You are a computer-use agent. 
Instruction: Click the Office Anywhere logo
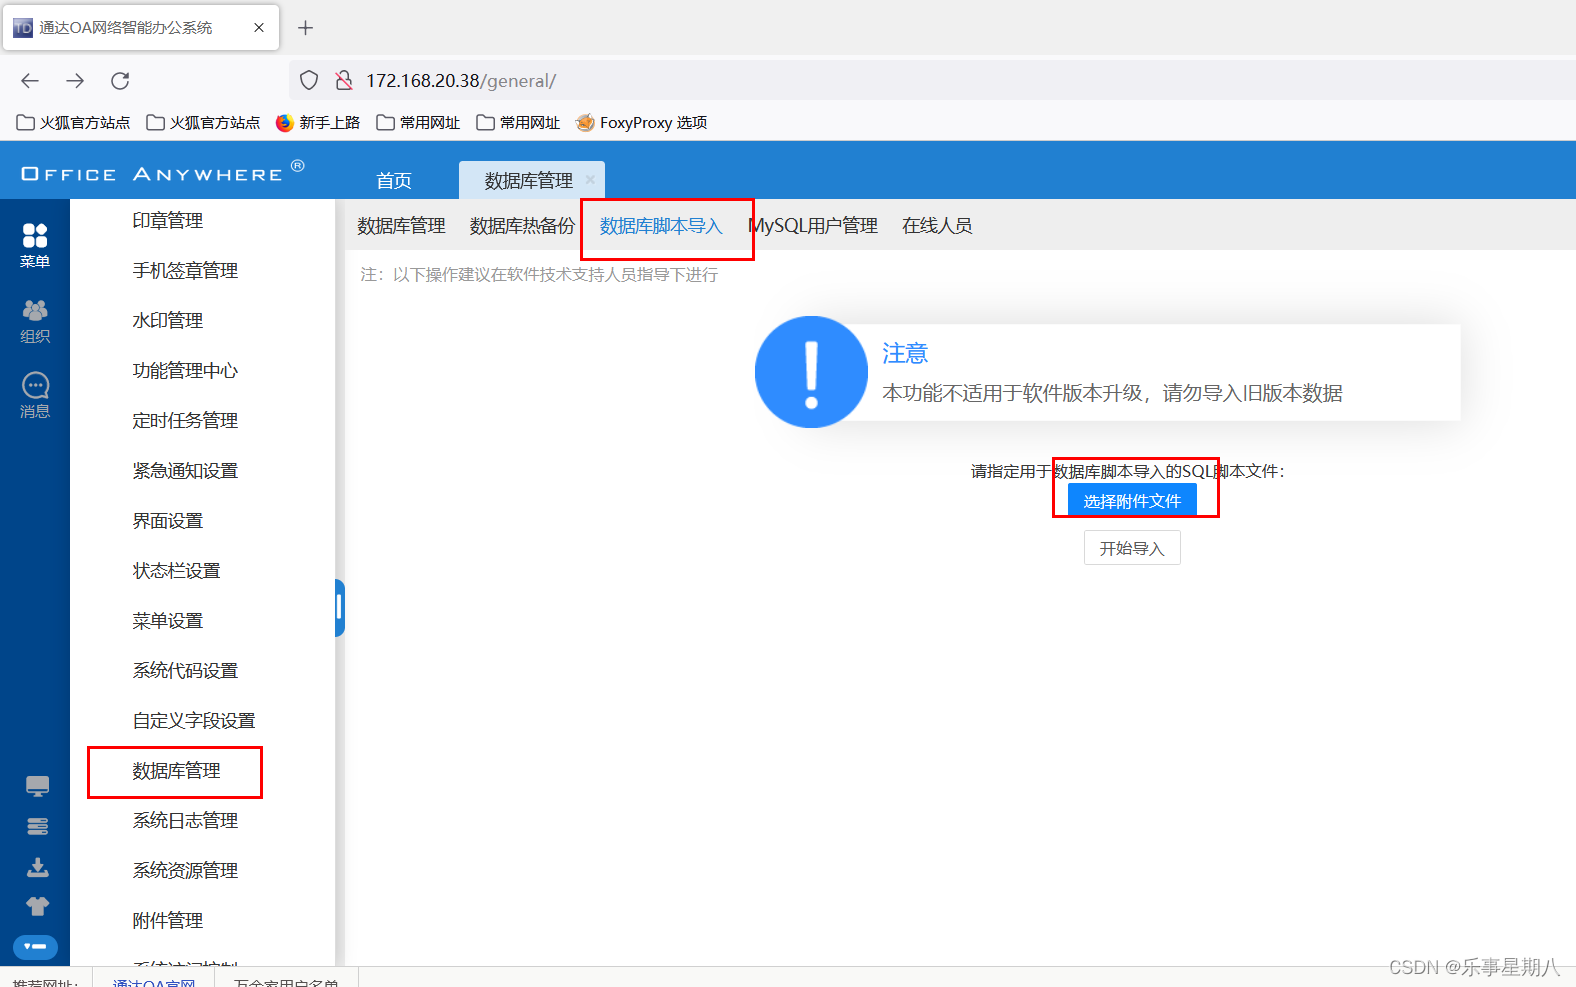coord(162,172)
